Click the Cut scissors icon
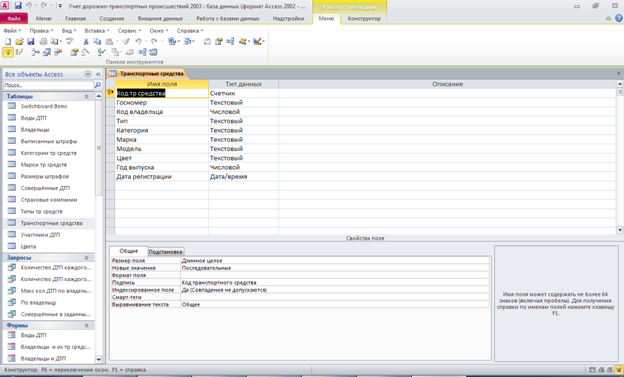This screenshot has height=377, width=624. coord(86,41)
